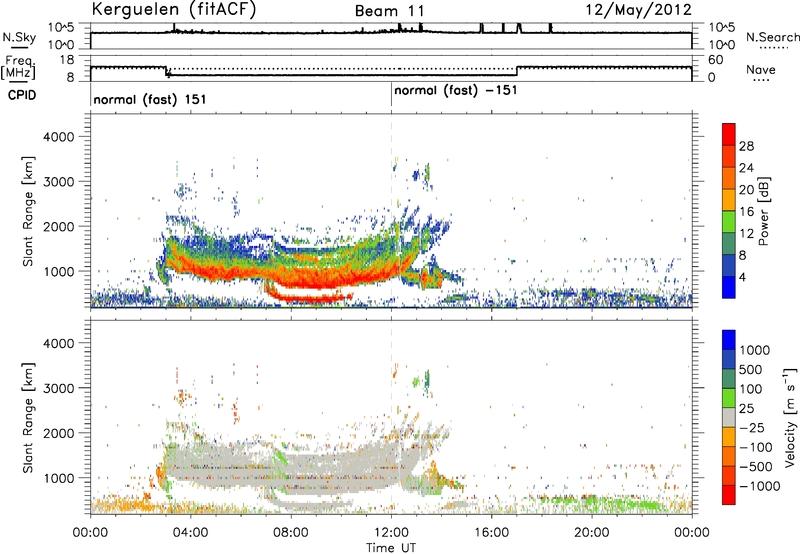Click the 'Beam 11' label

tap(390, 11)
